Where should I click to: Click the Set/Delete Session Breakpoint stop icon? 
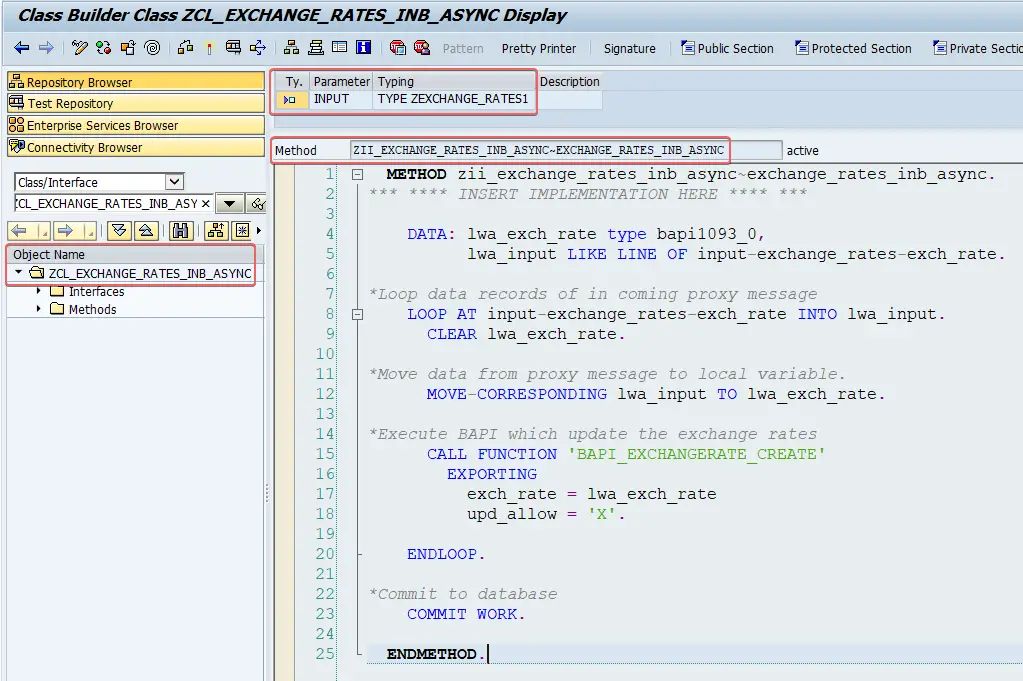[x=397, y=48]
